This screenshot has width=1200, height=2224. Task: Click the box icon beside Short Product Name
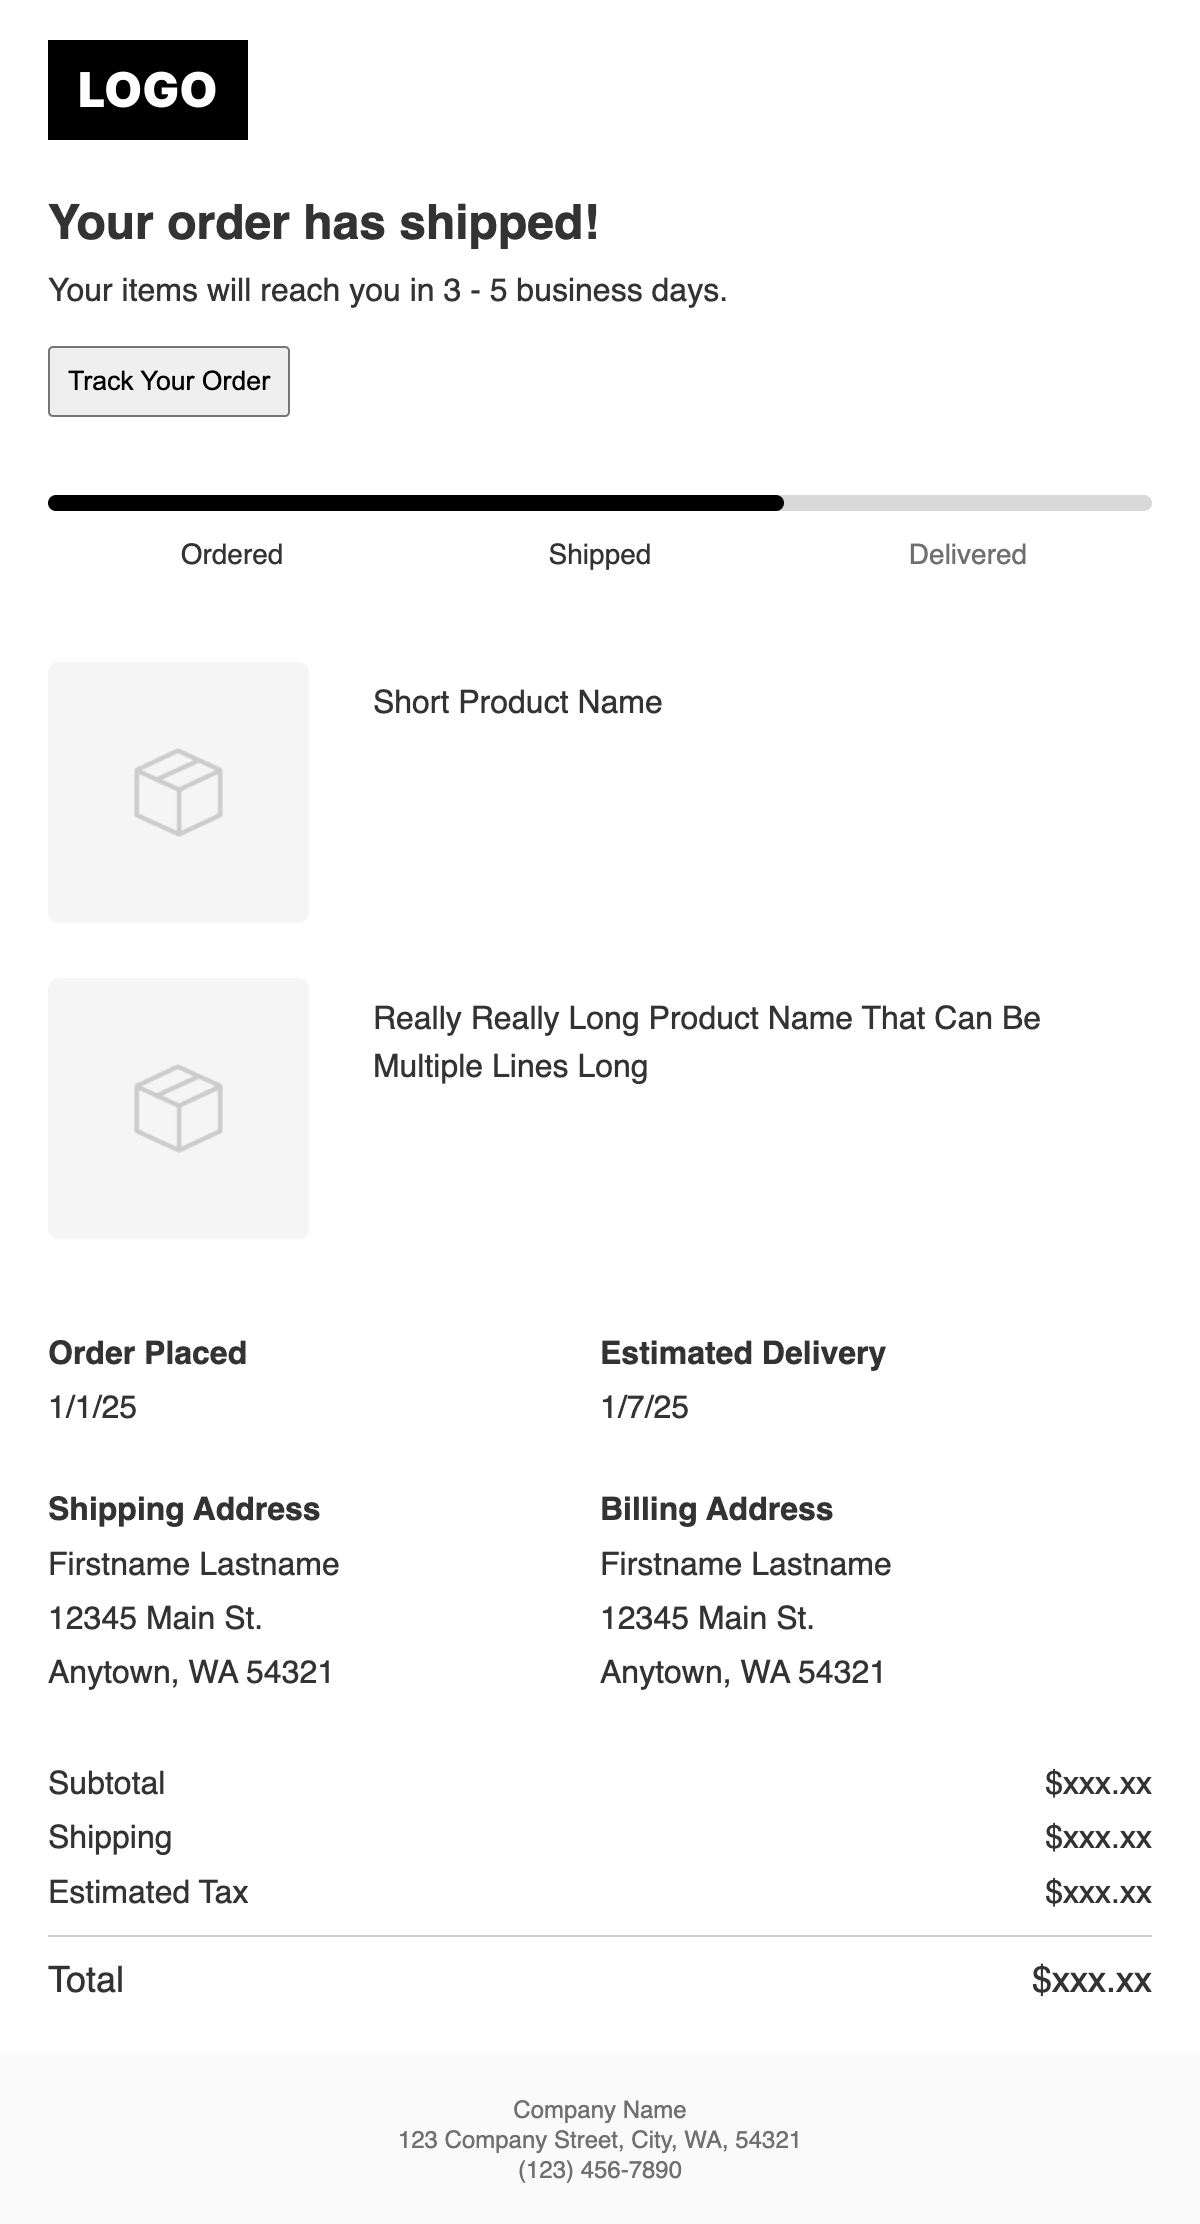(178, 792)
